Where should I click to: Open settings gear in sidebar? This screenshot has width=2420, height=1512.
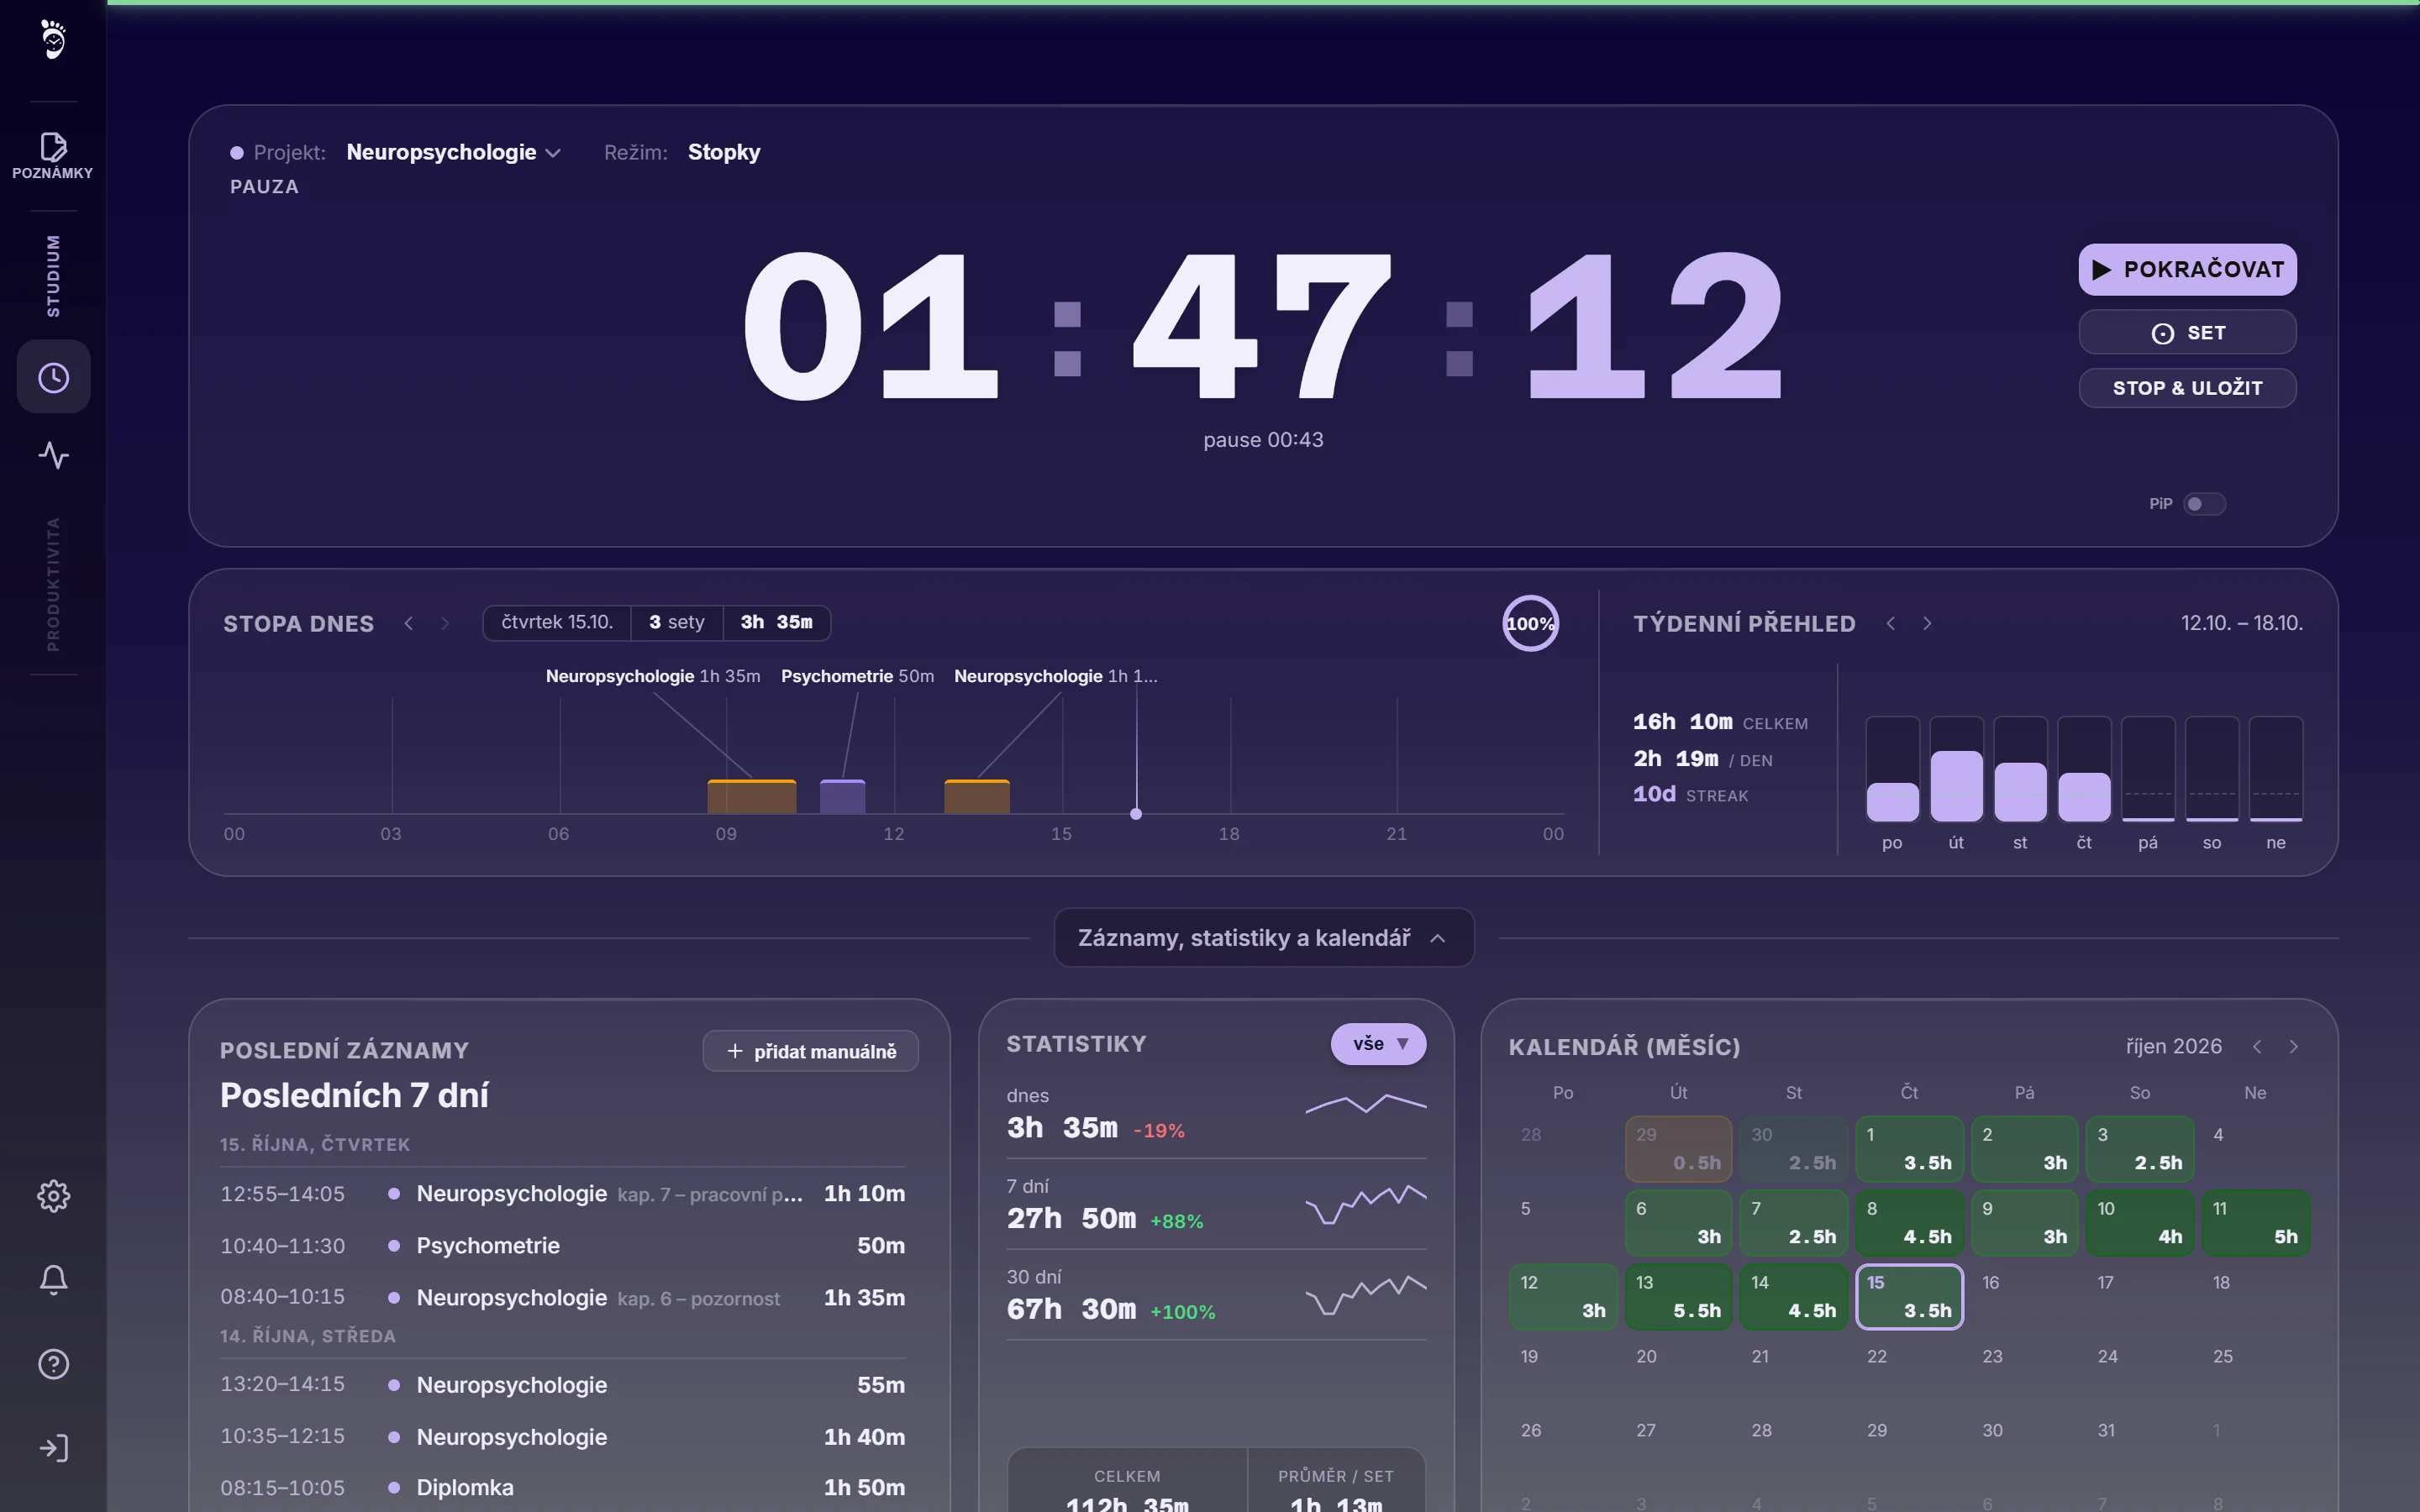(x=53, y=1195)
